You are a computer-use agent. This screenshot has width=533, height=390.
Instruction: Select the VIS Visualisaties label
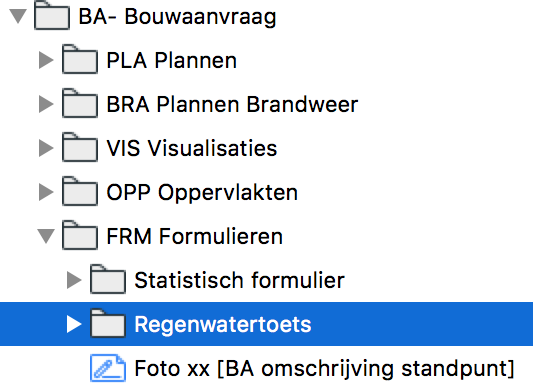(x=192, y=148)
